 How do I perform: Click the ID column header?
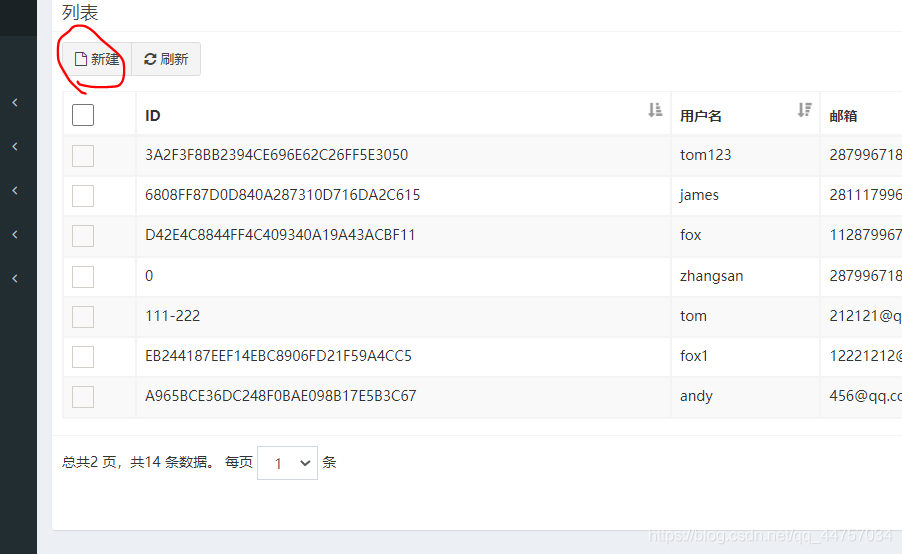point(403,114)
